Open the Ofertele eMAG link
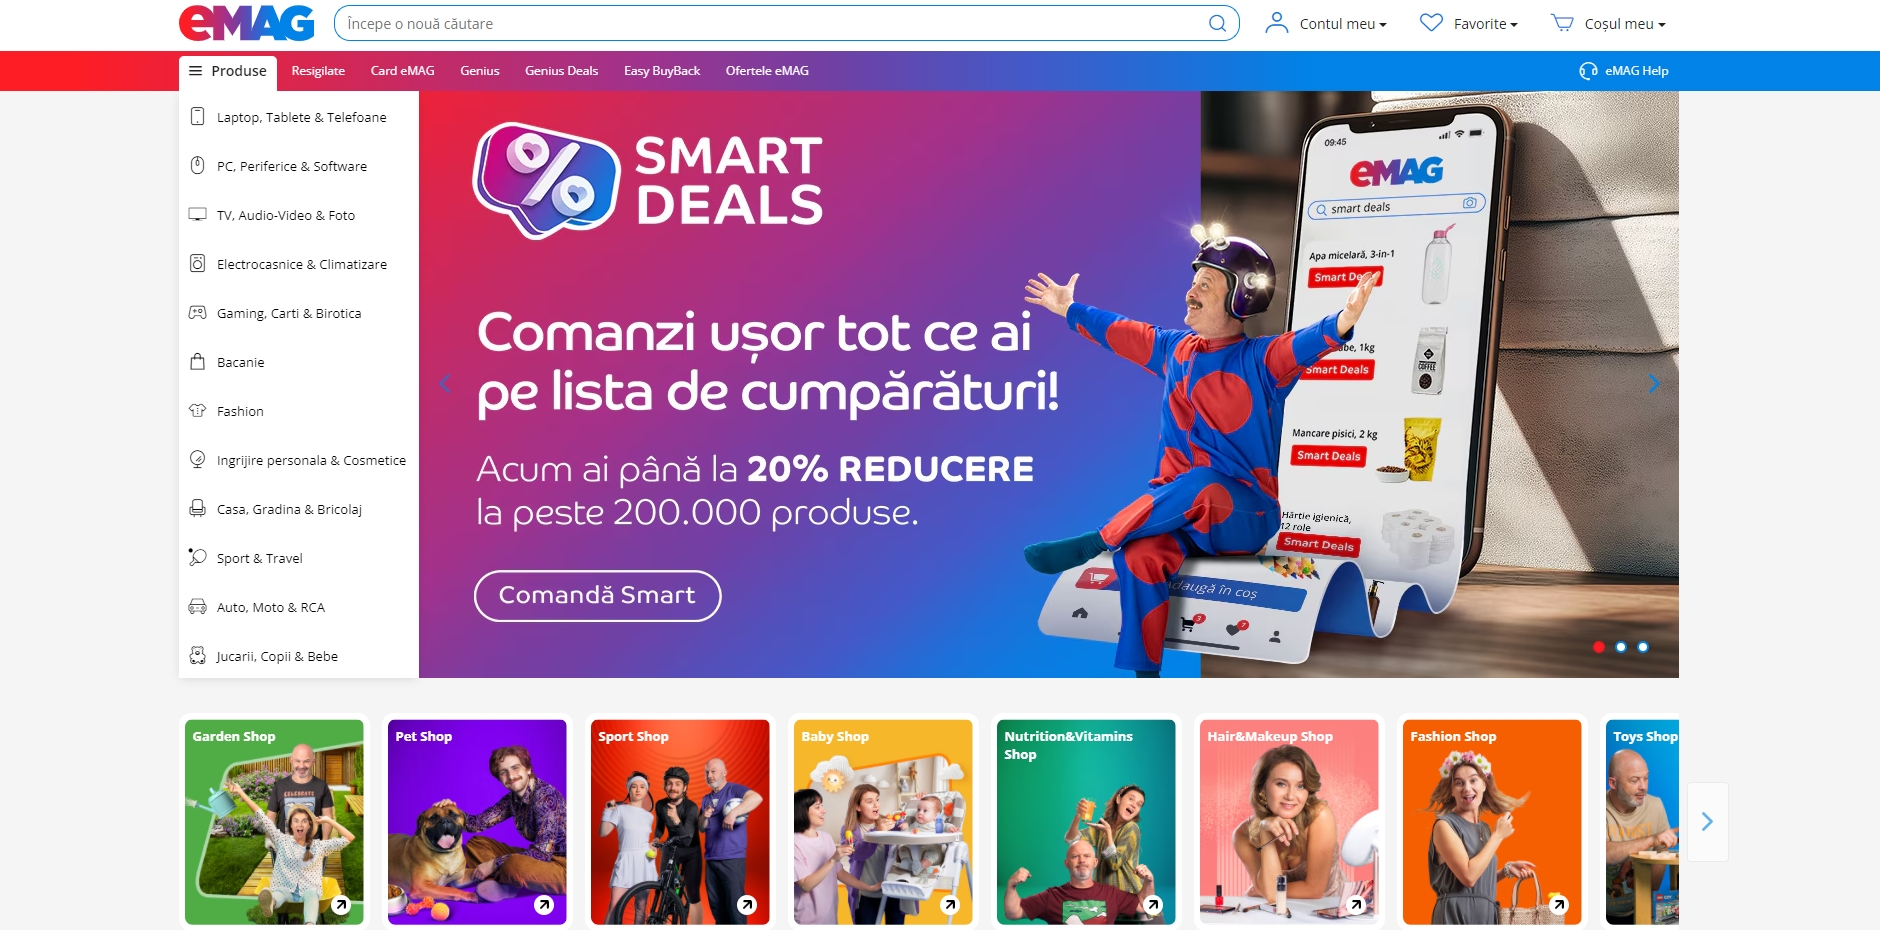 767,71
